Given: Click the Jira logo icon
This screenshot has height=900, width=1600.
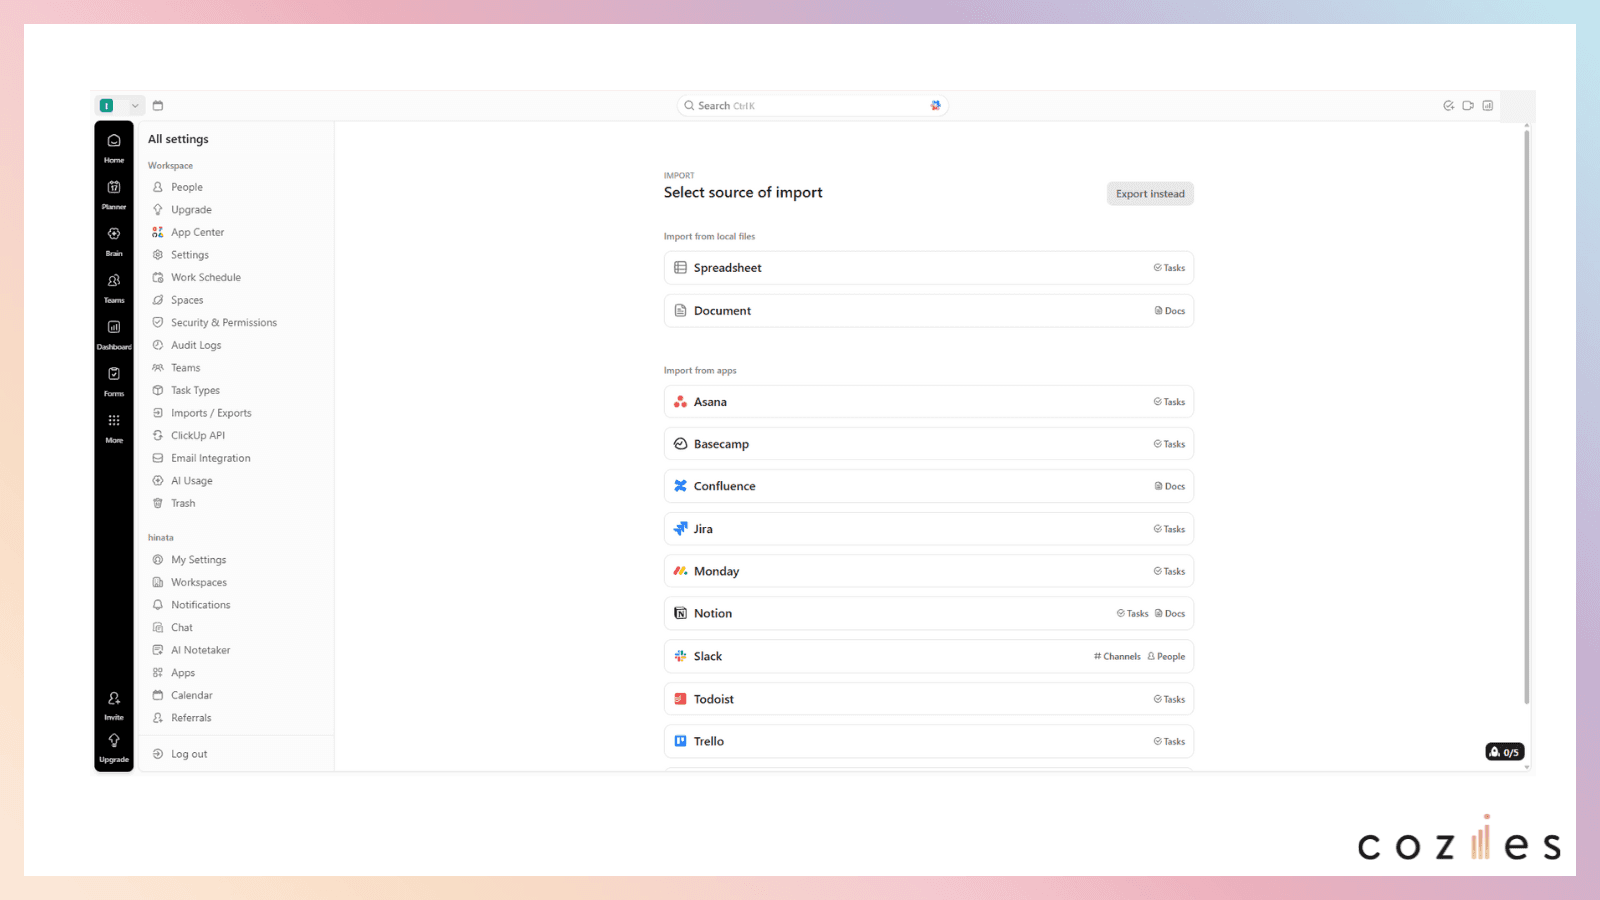Looking at the screenshot, I should coord(680,529).
